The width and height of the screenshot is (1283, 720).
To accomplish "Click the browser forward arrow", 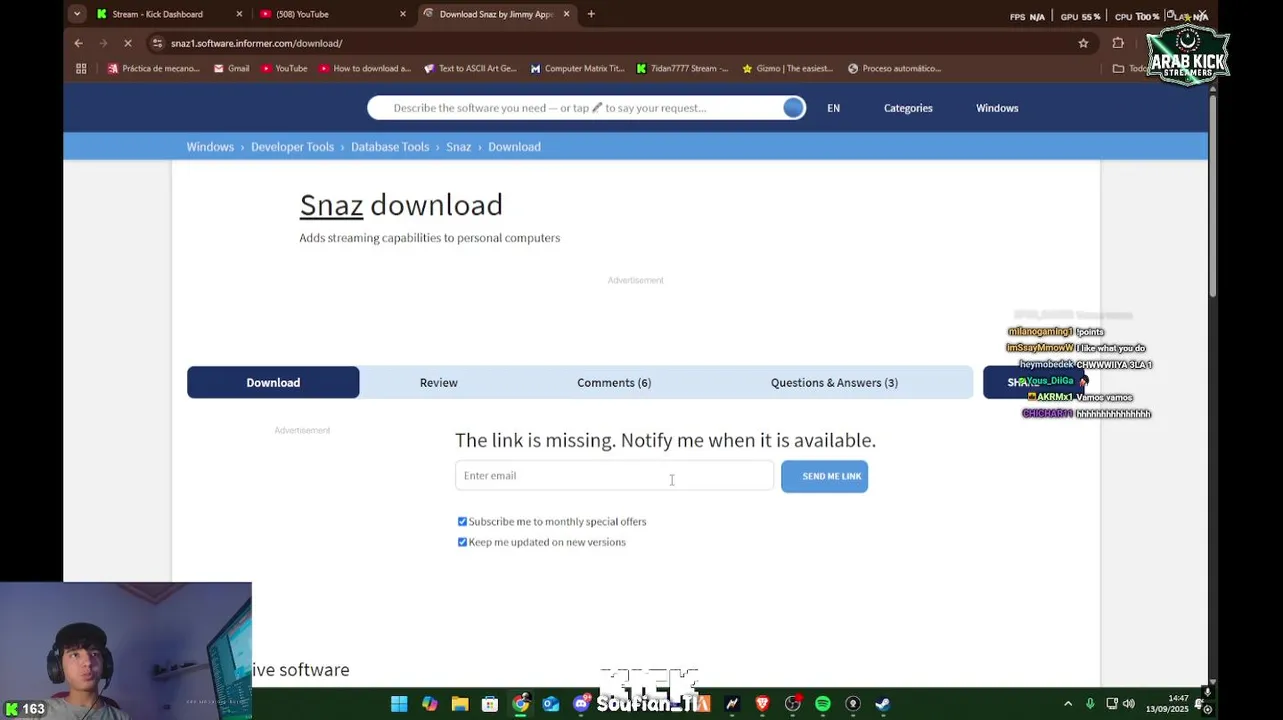I will tap(103, 43).
